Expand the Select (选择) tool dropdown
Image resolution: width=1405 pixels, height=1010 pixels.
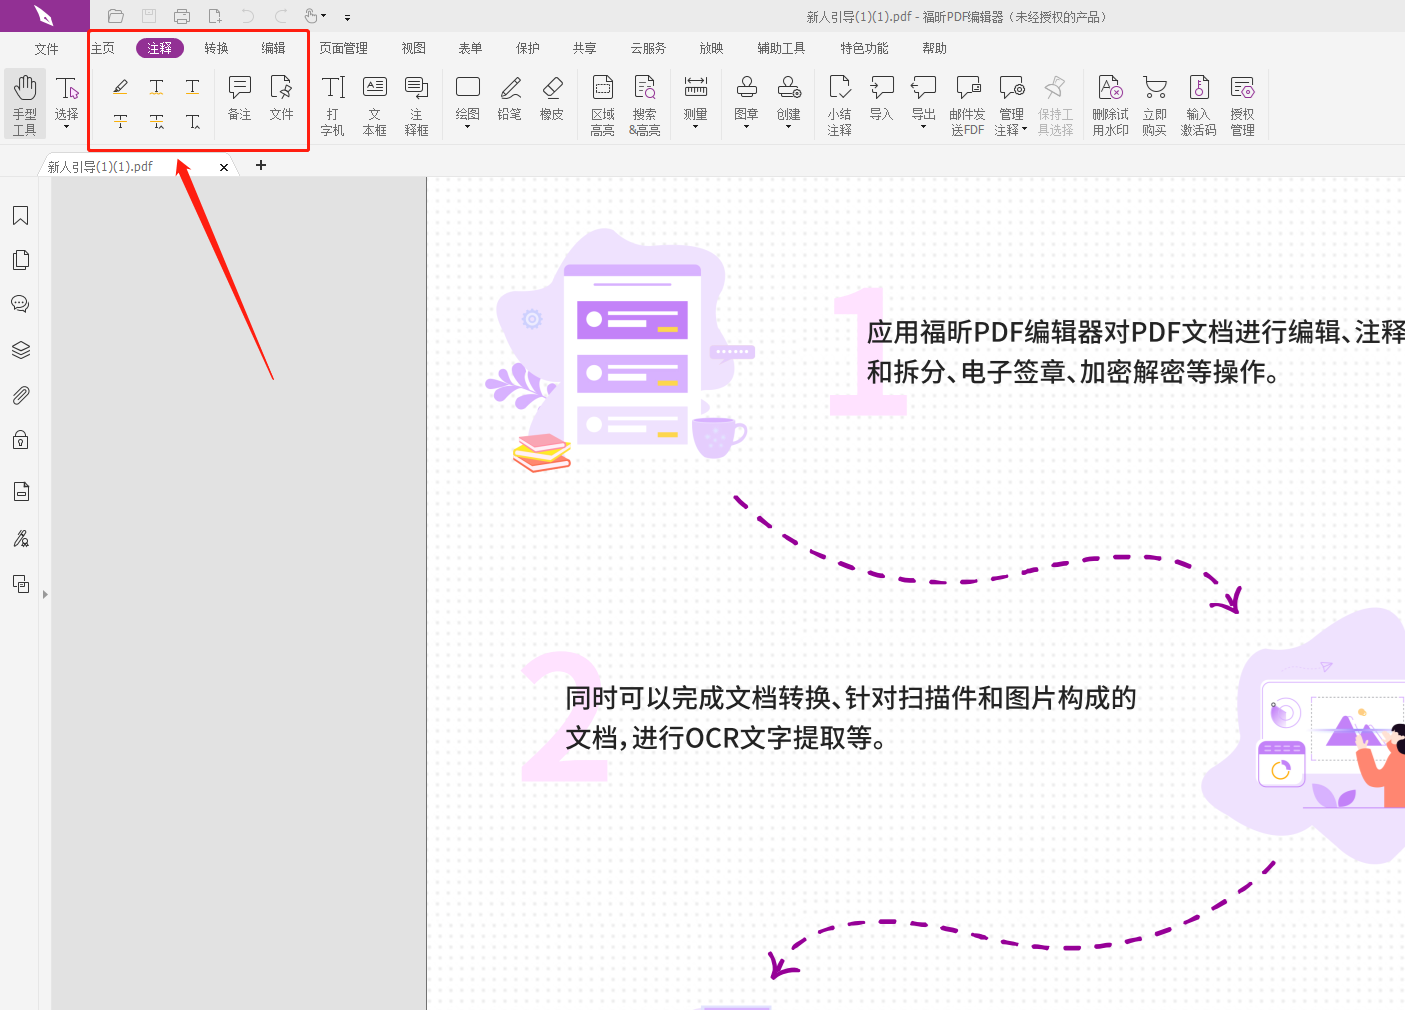click(x=67, y=127)
